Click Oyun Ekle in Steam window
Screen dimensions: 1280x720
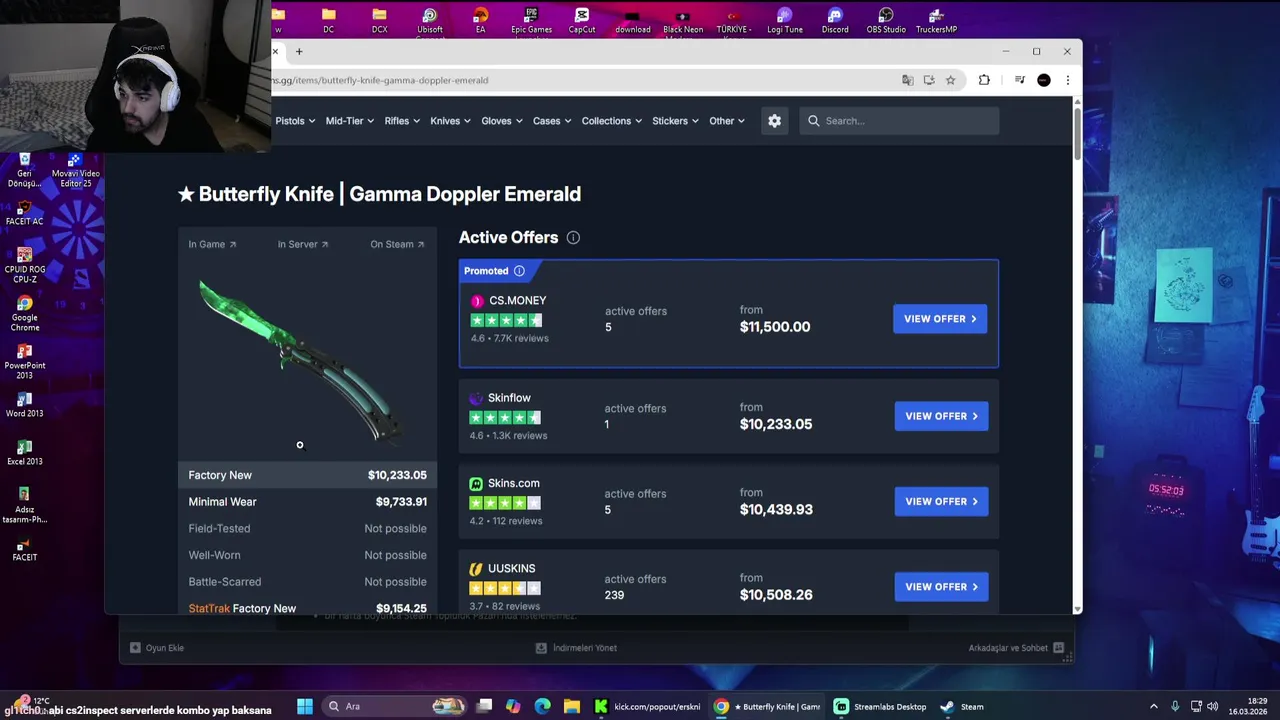tap(157, 648)
